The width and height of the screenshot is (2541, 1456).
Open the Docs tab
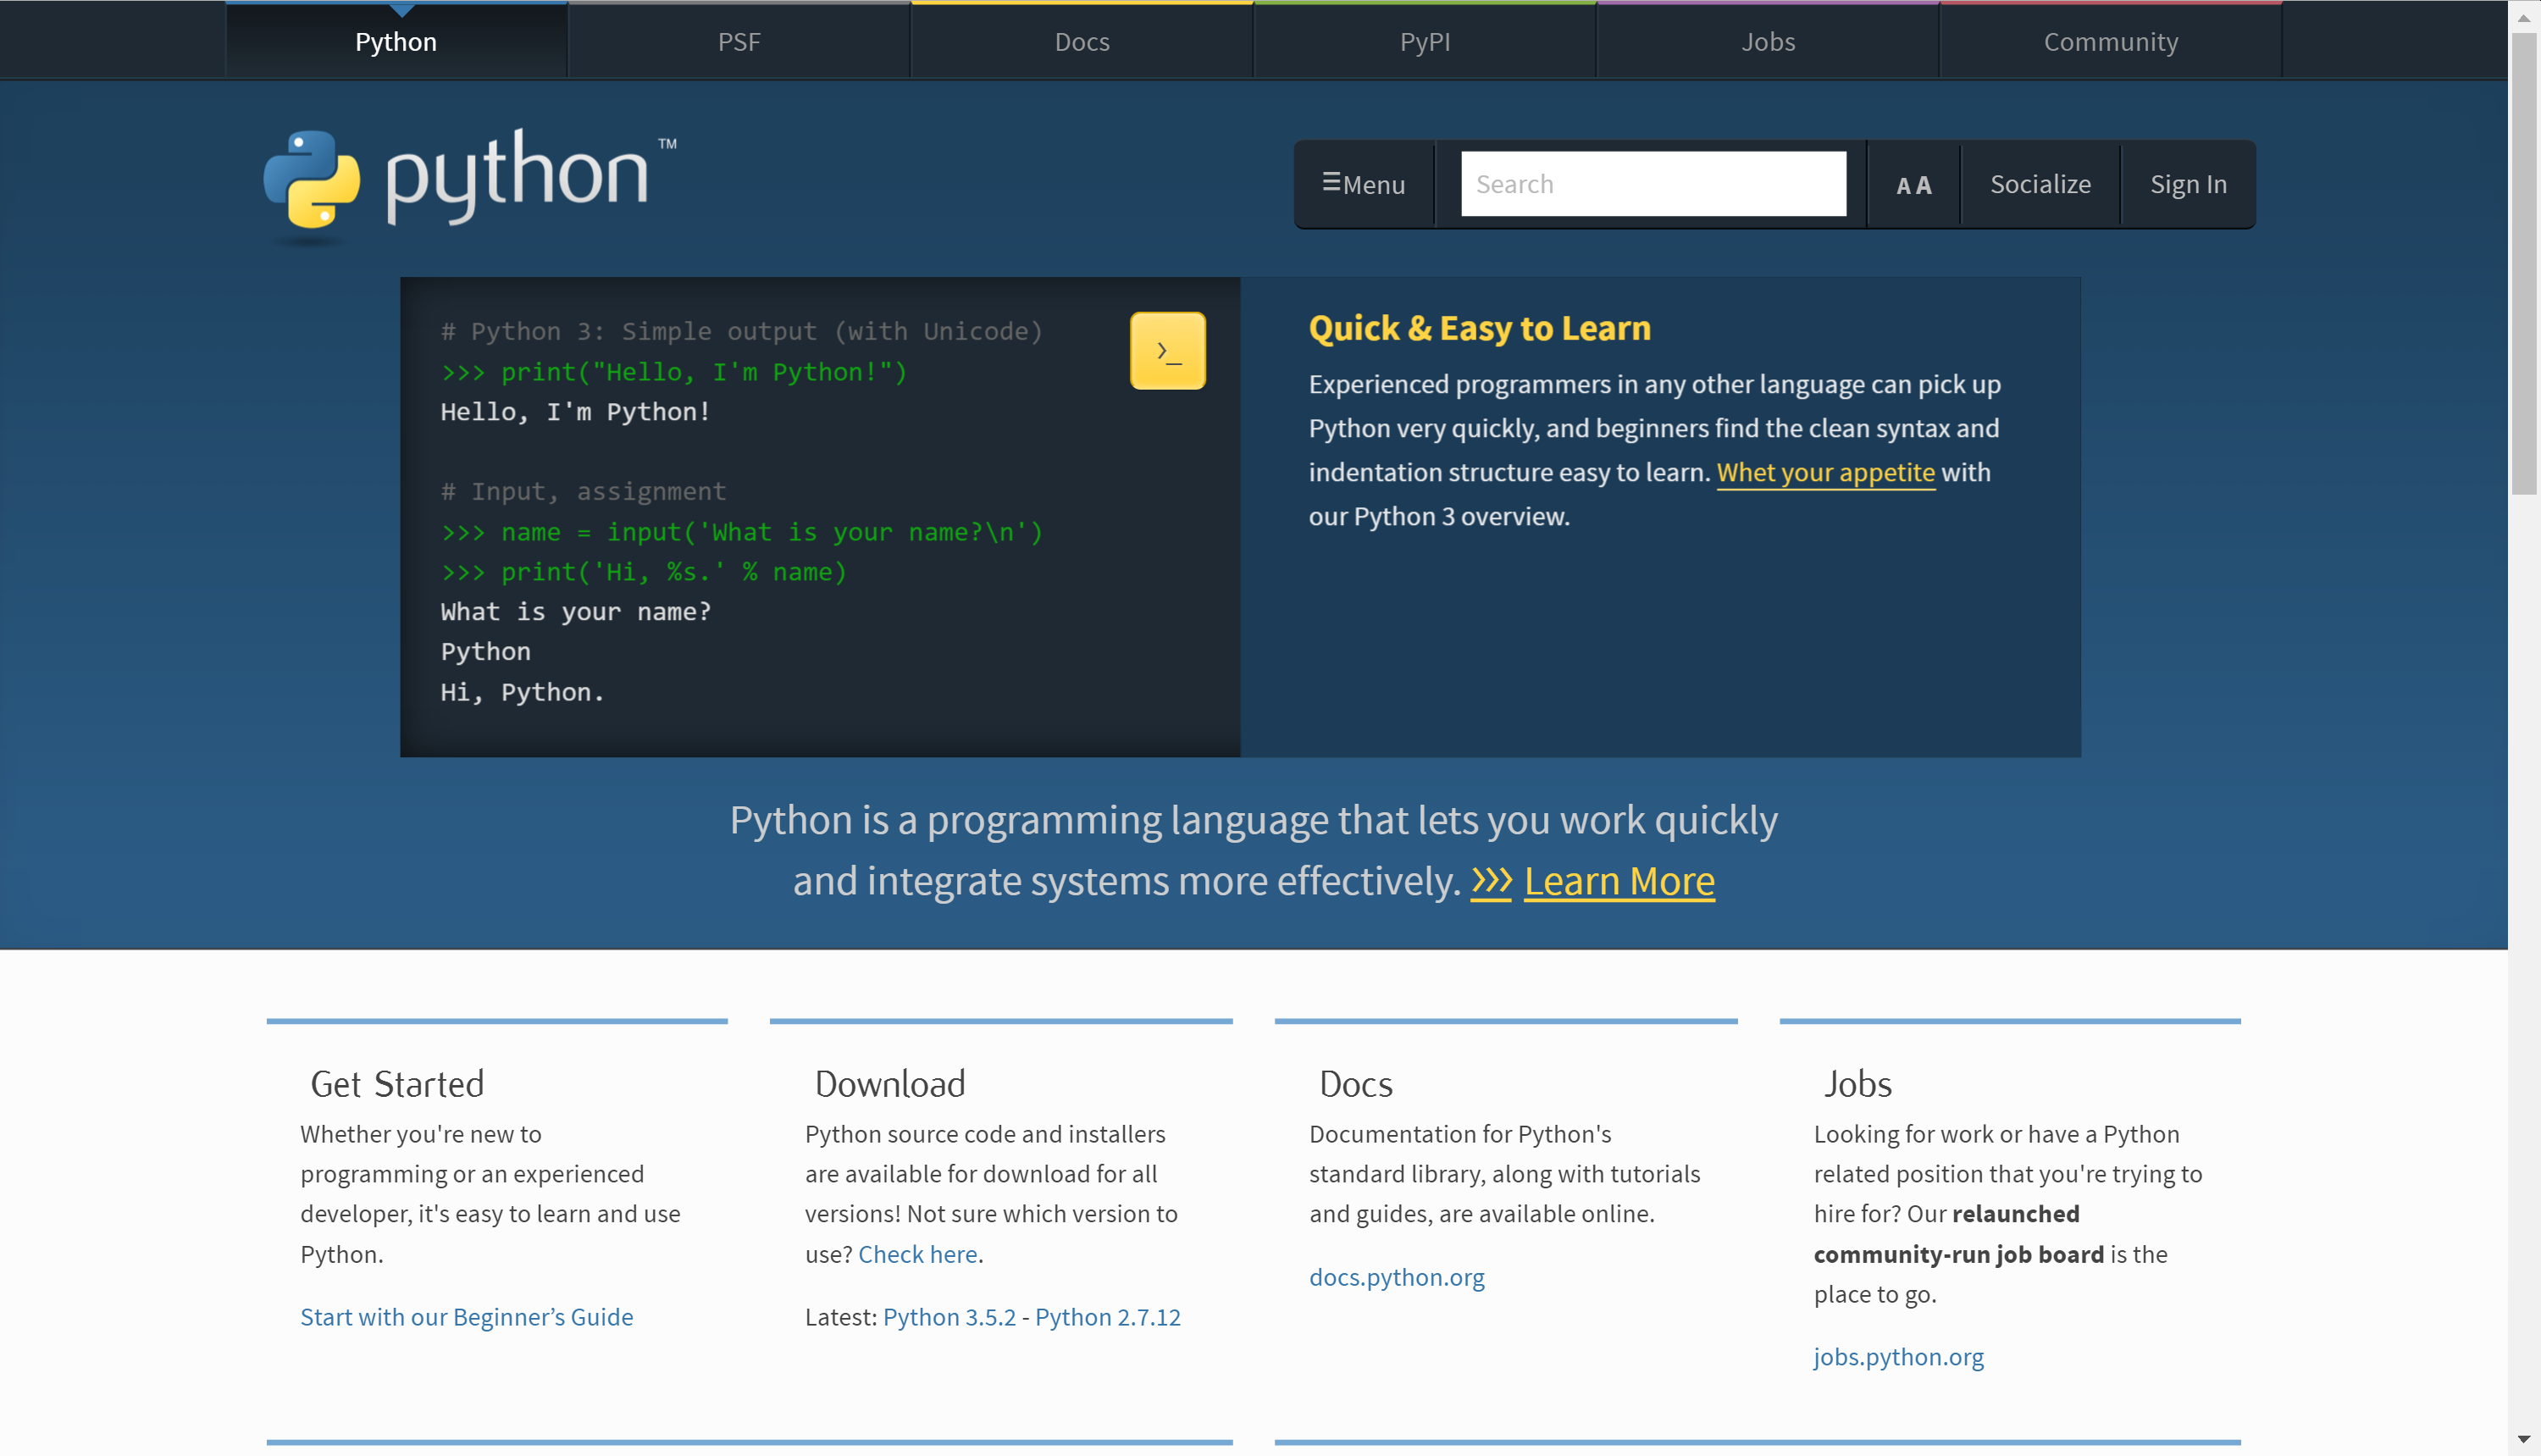[1081, 41]
